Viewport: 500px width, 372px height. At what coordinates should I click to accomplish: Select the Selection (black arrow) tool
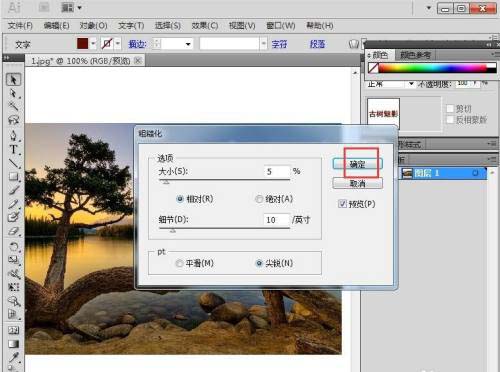pyautogui.click(x=13, y=80)
